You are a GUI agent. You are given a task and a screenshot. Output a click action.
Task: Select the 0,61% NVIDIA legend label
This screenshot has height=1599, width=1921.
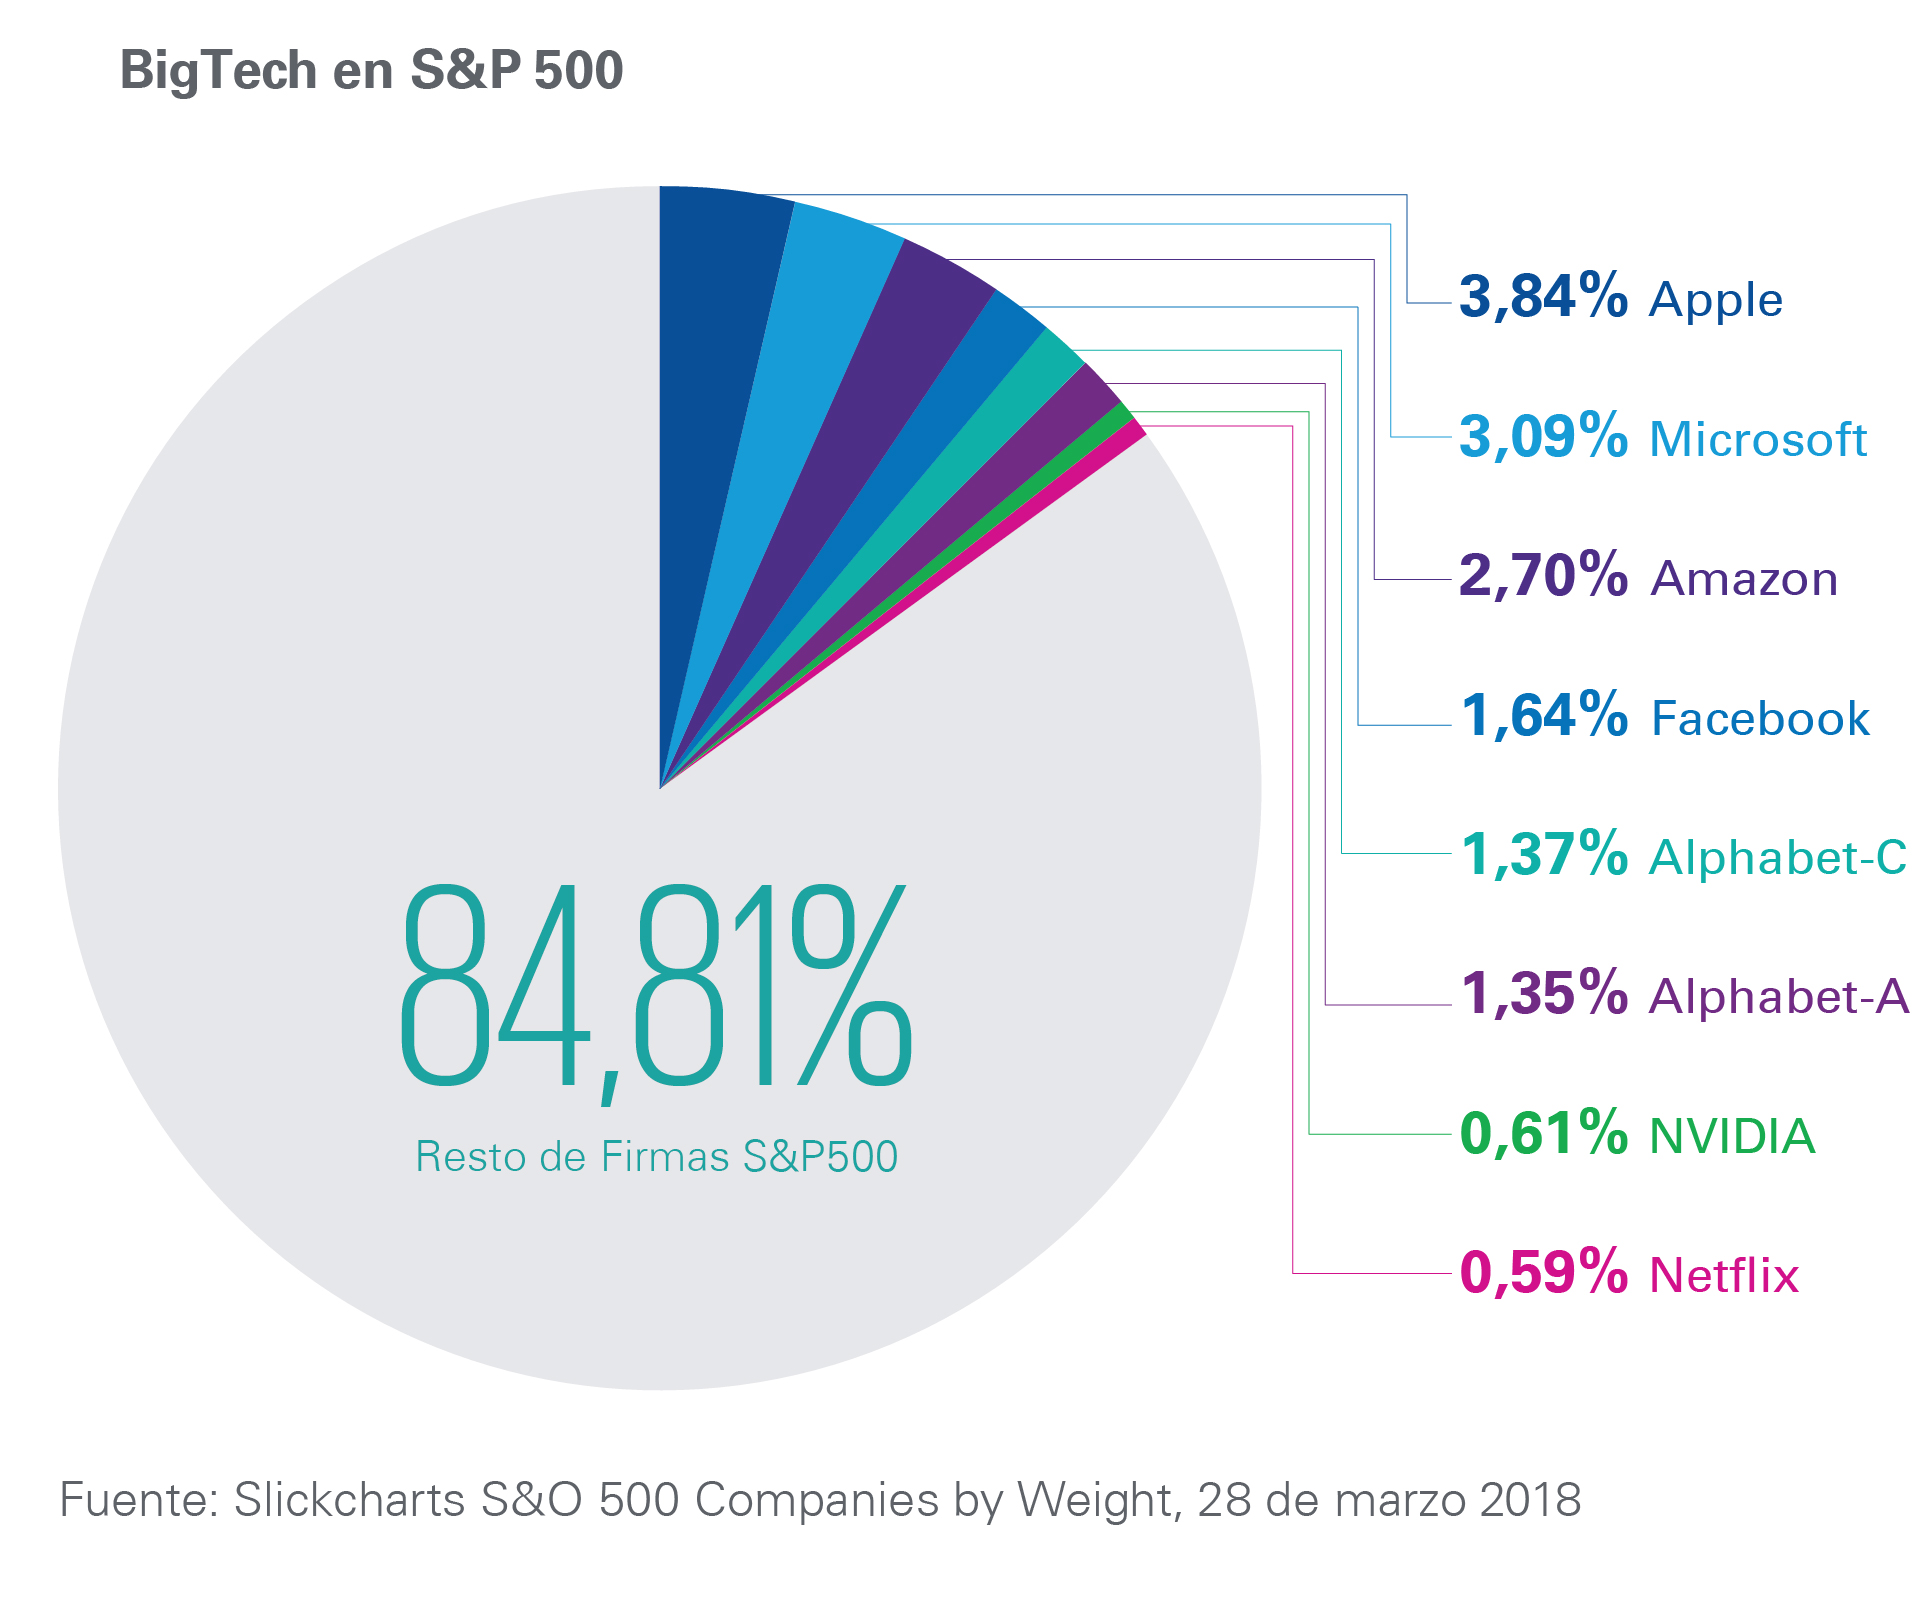coord(1637,1134)
